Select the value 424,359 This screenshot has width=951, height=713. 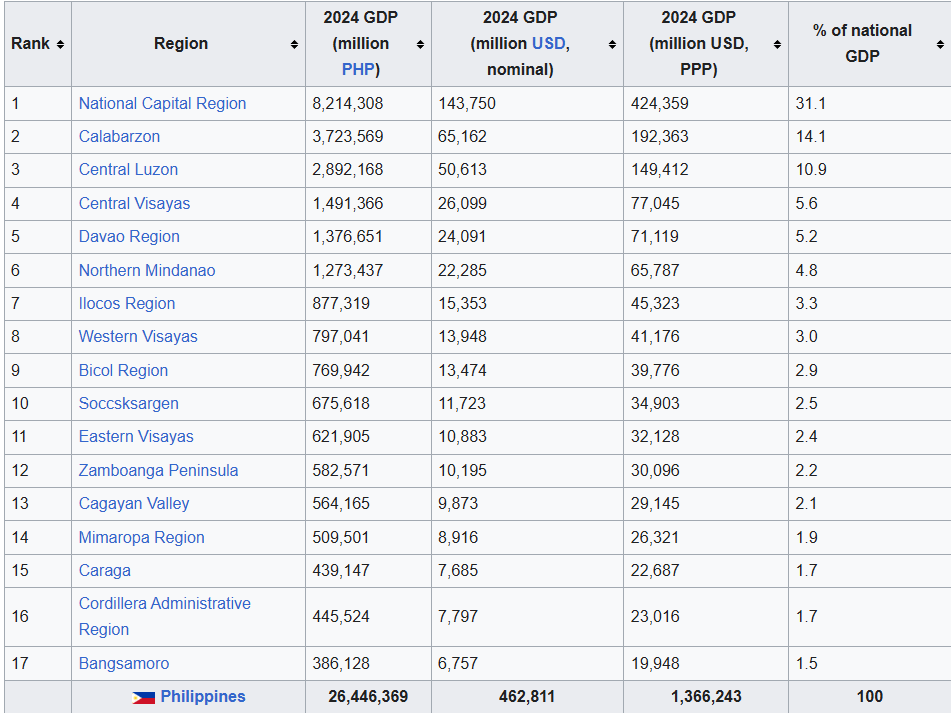click(x=659, y=104)
